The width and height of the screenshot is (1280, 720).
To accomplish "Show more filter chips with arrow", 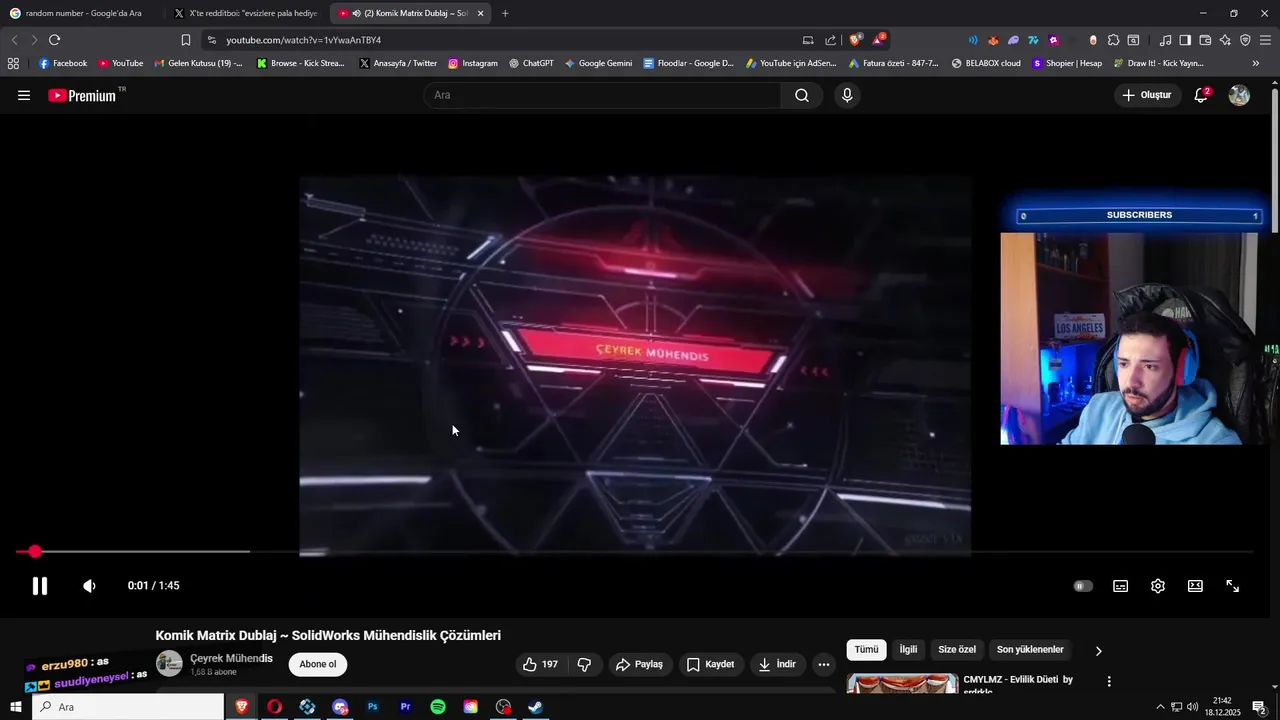I will click(x=1098, y=651).
